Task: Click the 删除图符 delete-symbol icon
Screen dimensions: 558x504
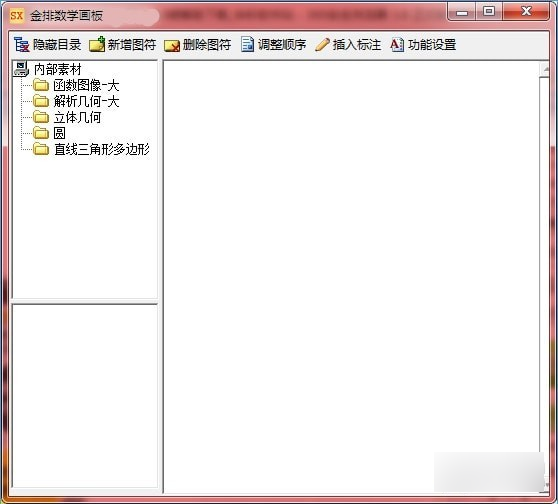Action: tap(172, 46)
